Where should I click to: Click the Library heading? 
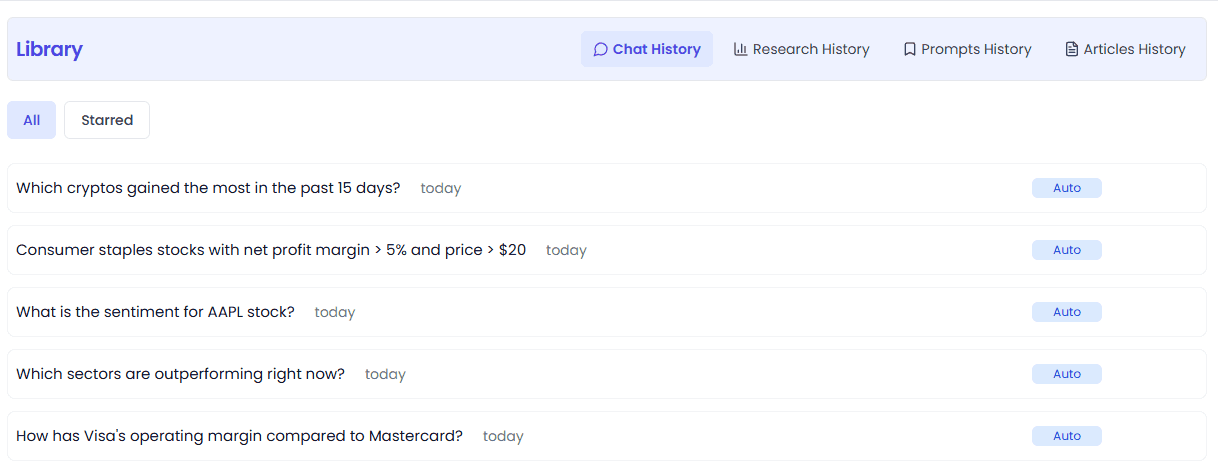point(49,49)
